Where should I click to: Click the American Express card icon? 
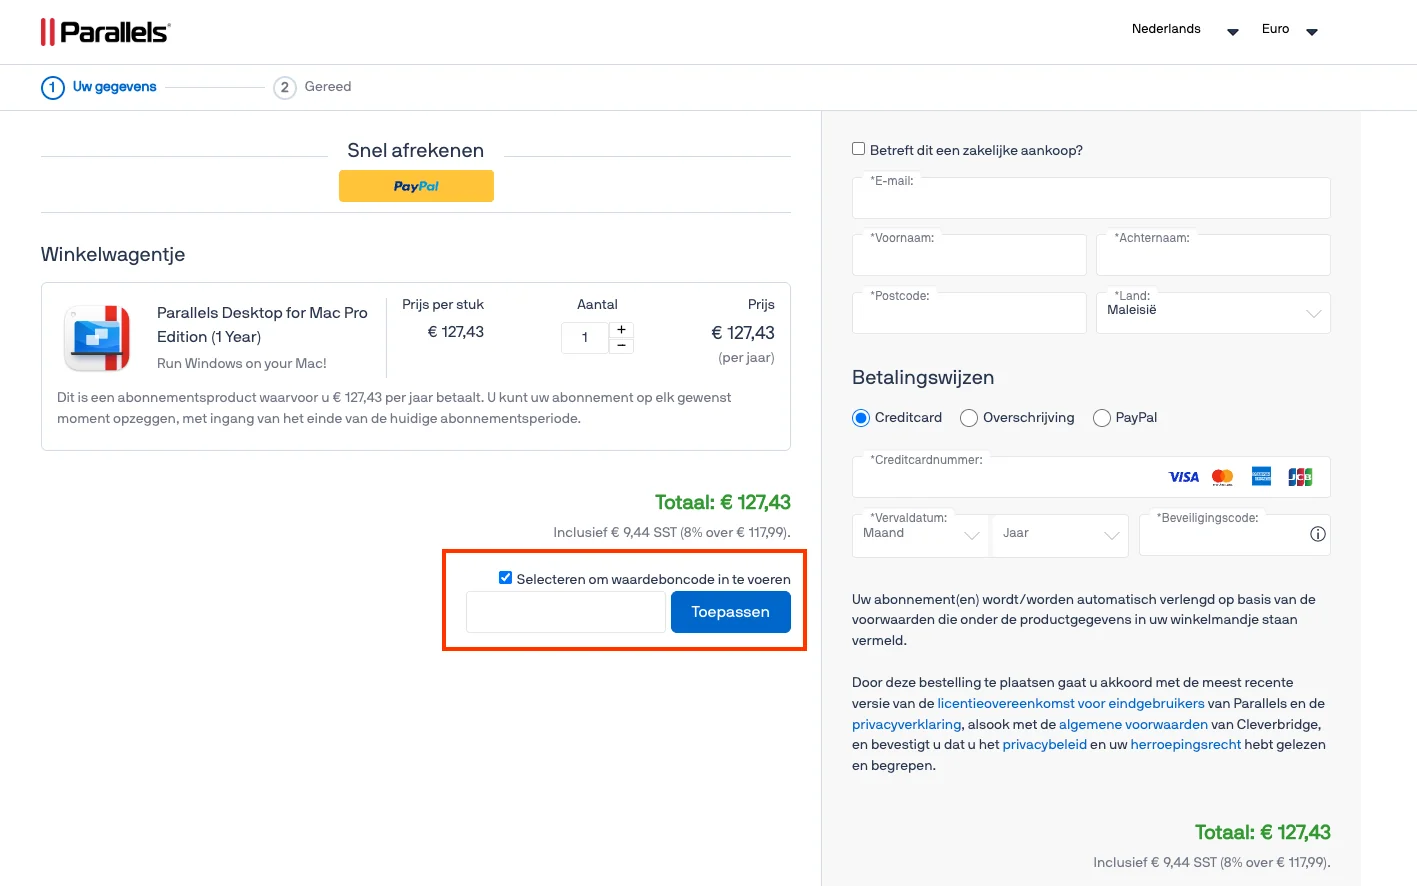coord(1262,477)
